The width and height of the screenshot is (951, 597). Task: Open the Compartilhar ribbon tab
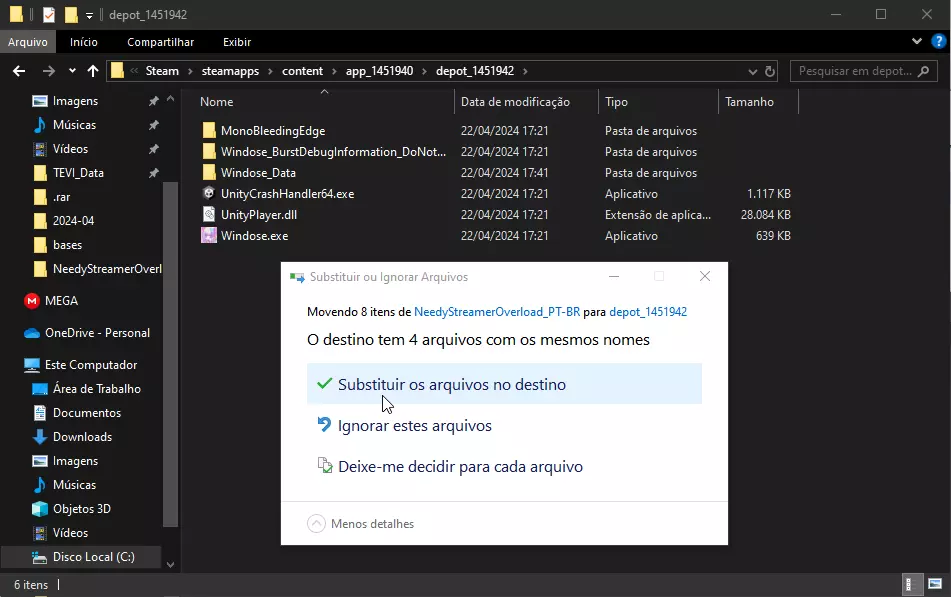(x=161, y=42)
